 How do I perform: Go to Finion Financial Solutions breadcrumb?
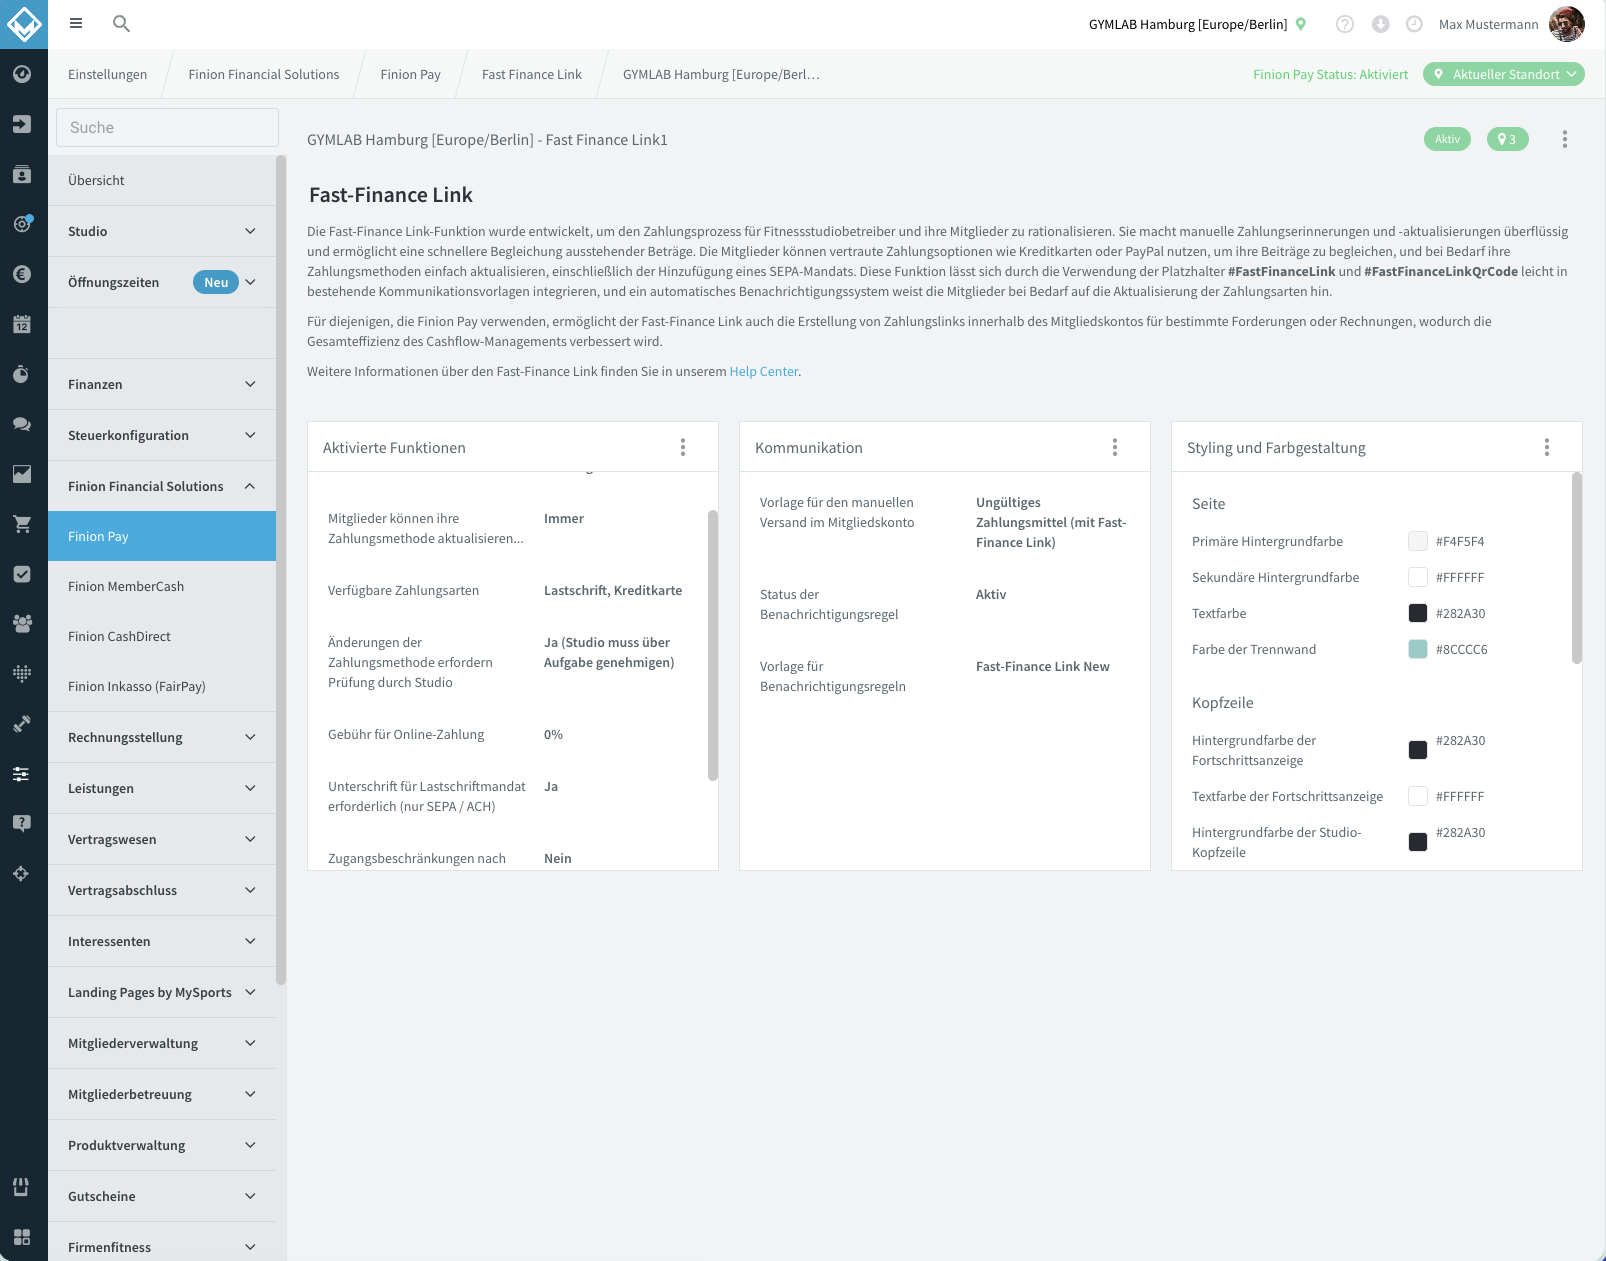(264, 74)
